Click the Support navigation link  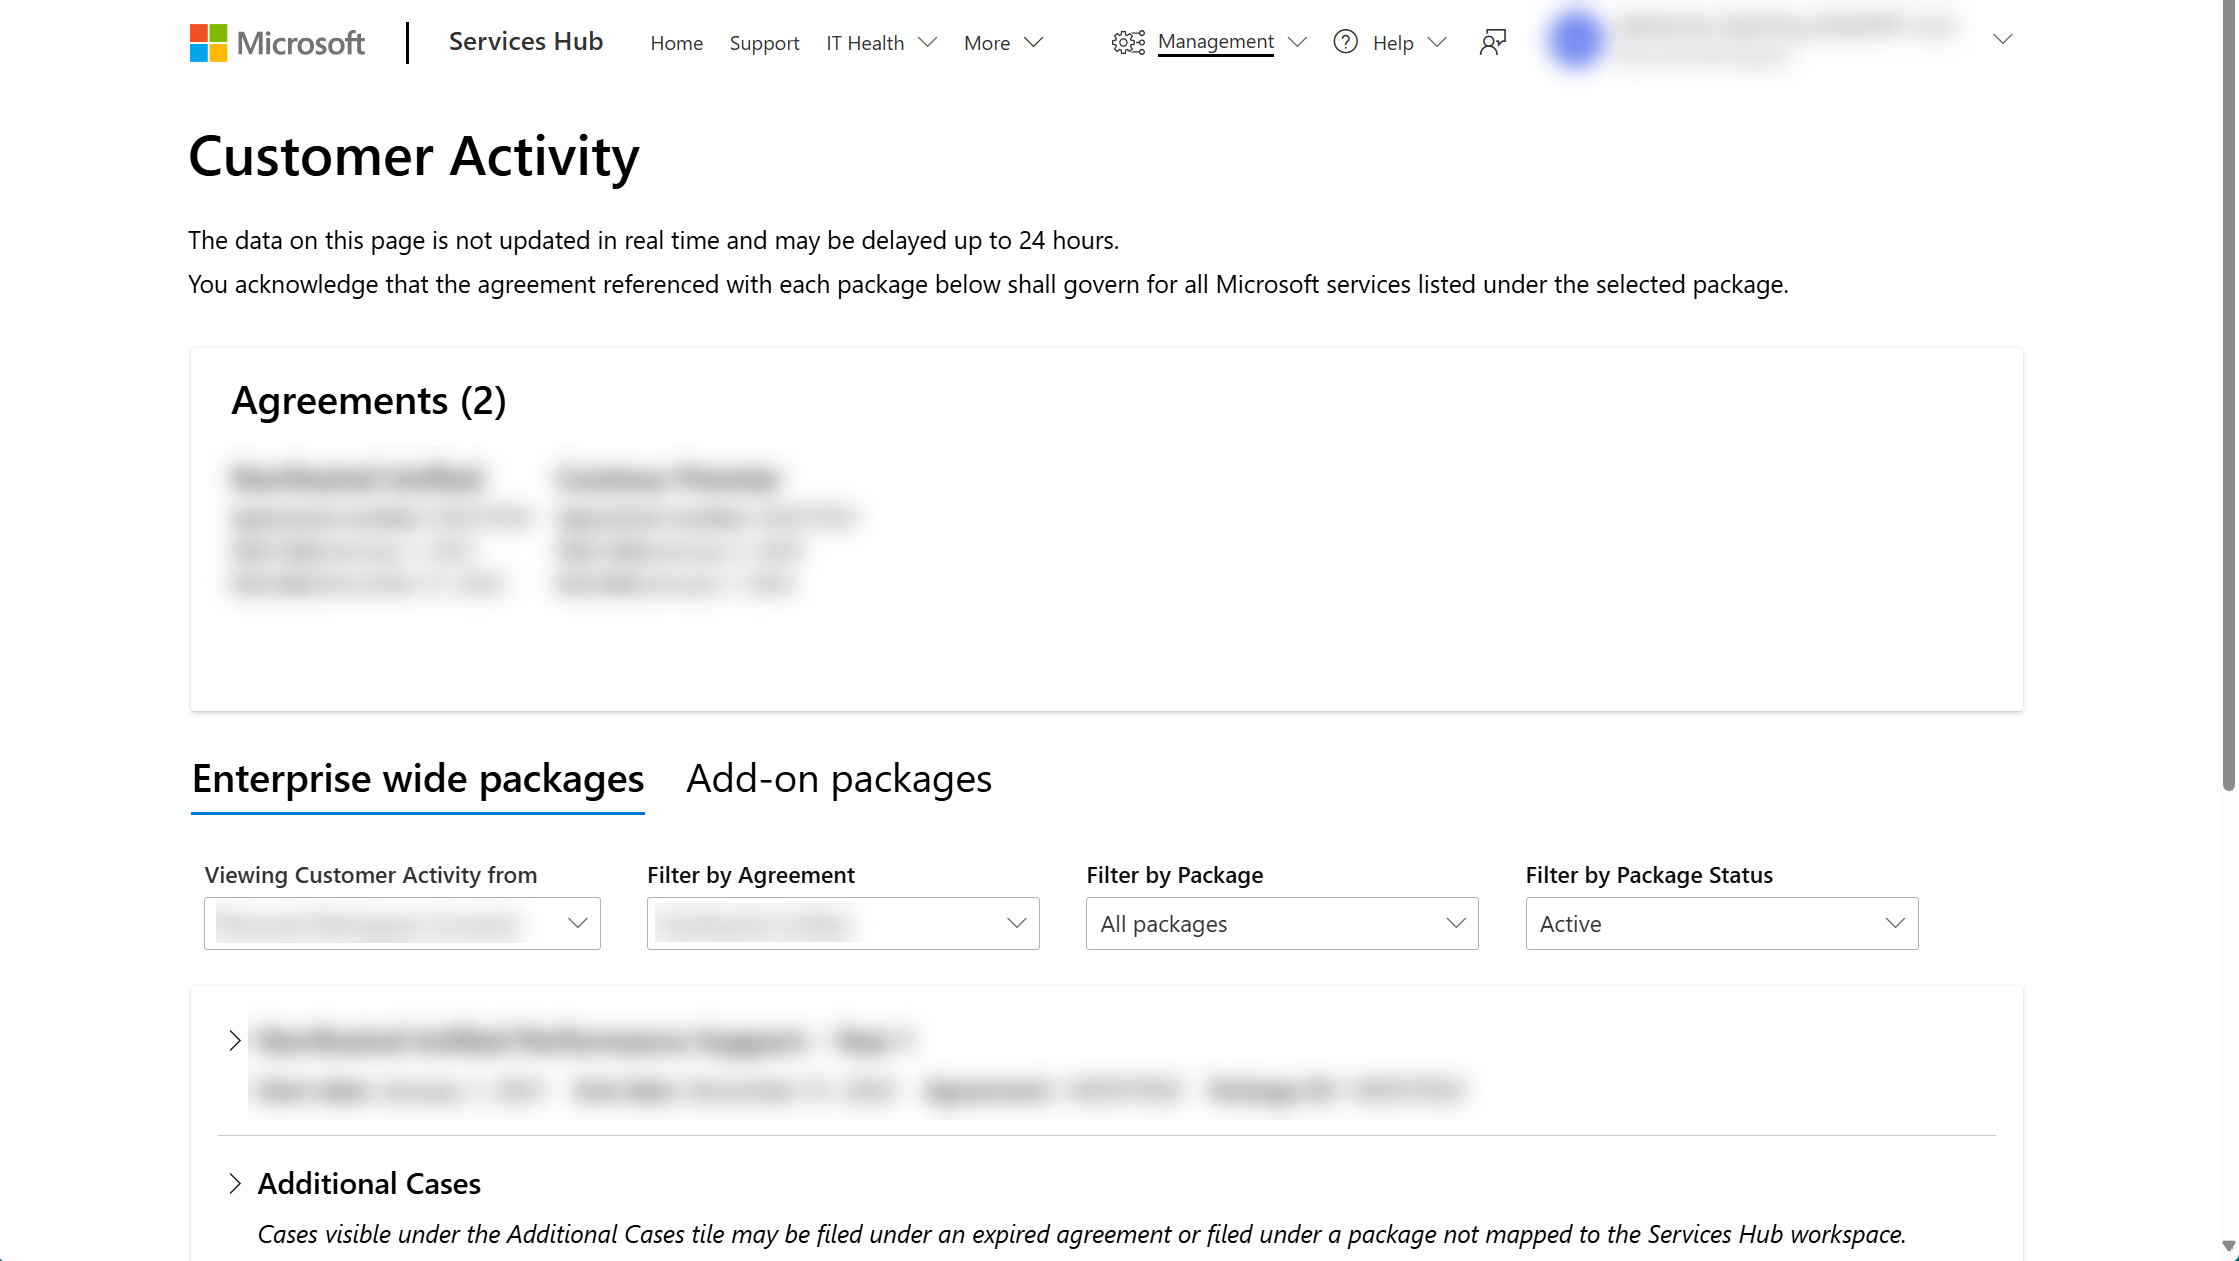764,42
